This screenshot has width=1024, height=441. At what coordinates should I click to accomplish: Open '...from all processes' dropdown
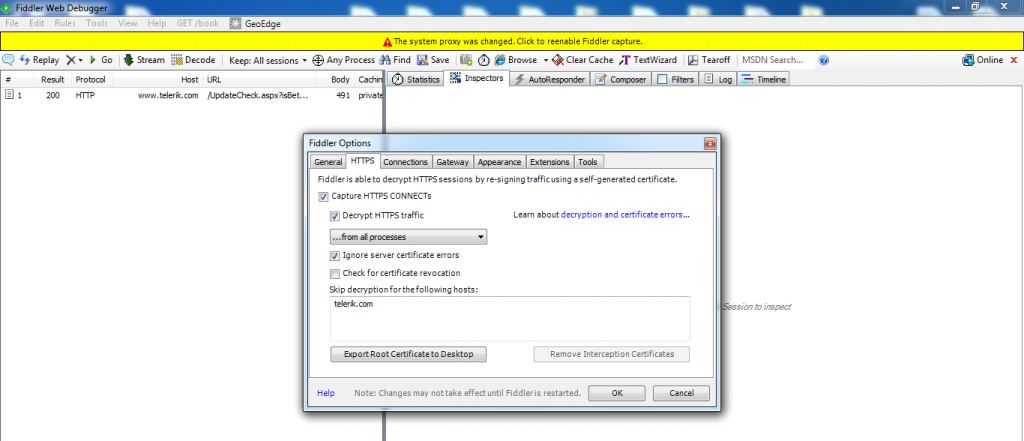[x=409, y=237]
